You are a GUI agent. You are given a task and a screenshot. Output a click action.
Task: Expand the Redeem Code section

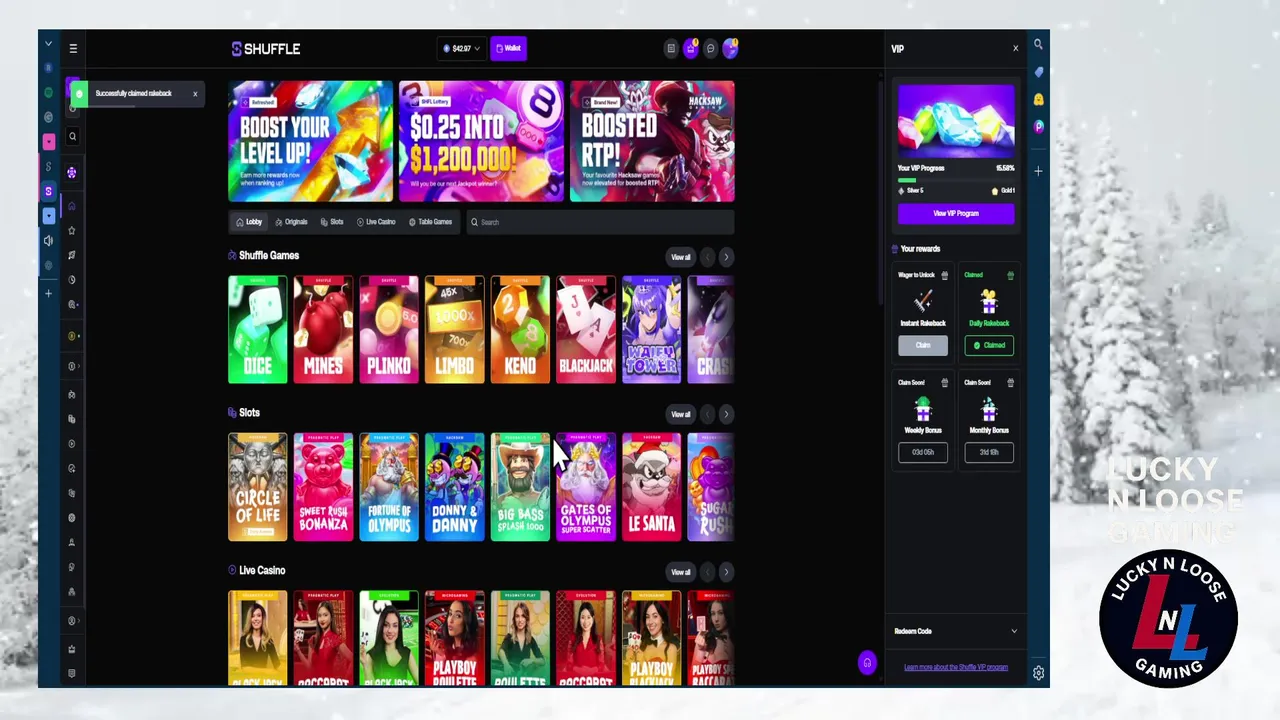(956, 631)
